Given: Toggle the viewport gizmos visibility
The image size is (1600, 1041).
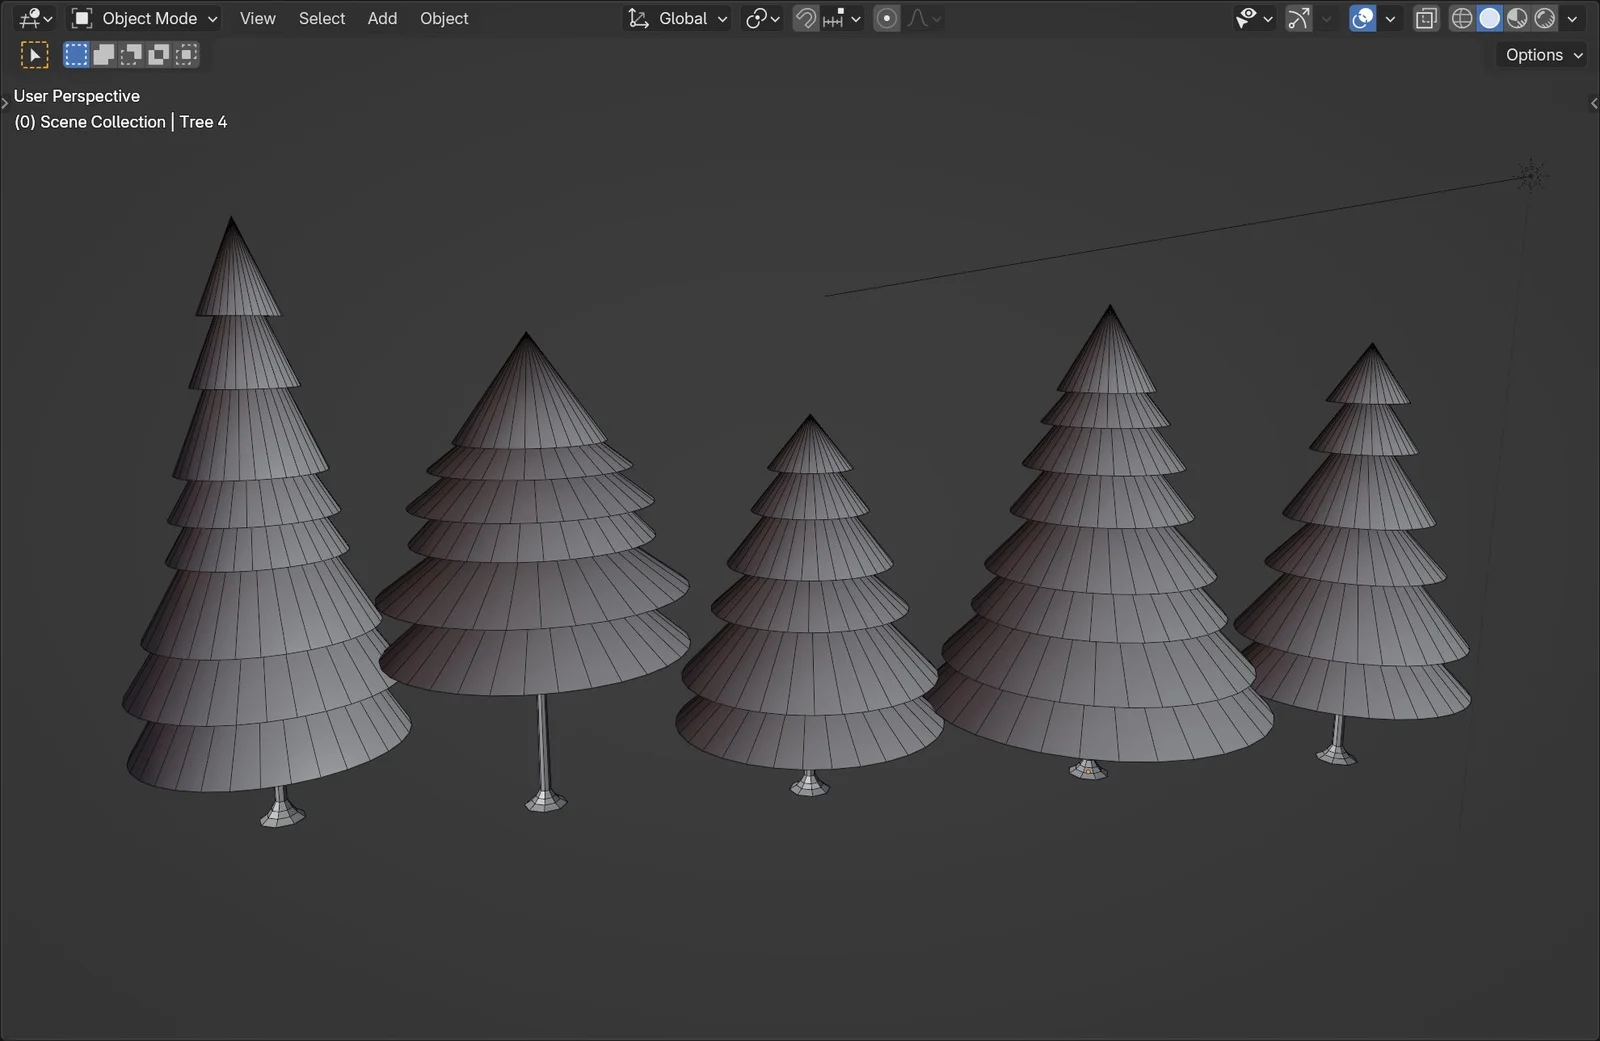Looking at the screenshot, I should click(x=1299, y=18).
